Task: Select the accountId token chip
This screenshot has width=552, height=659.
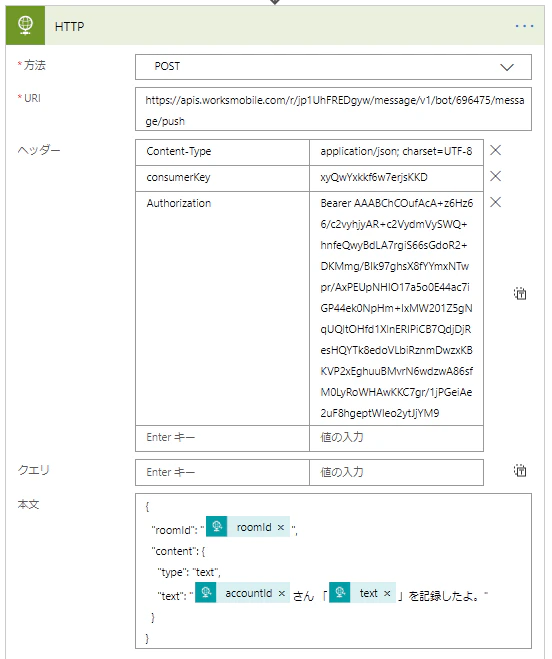Action: 243,593
